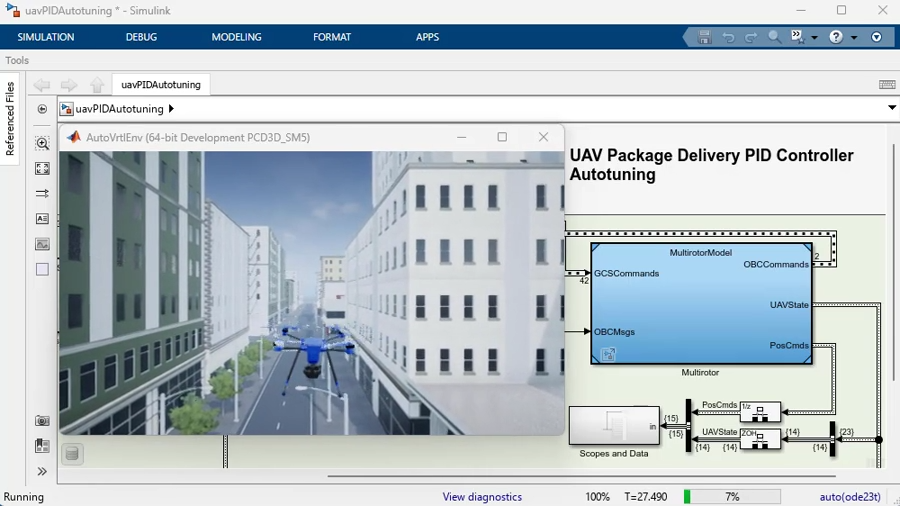Click the auto(ode23t) solver link
The image size is (900, 506).
849,497
